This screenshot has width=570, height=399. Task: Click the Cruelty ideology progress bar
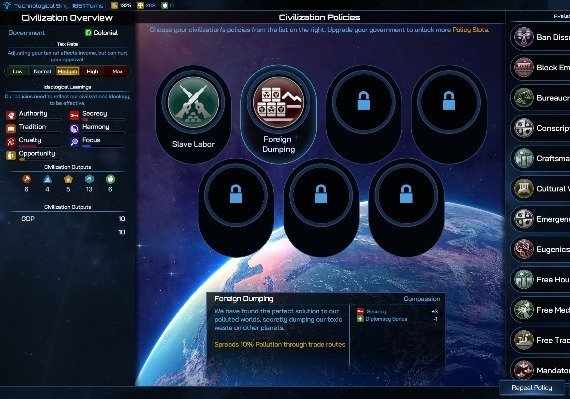click(x=40, y=146)
